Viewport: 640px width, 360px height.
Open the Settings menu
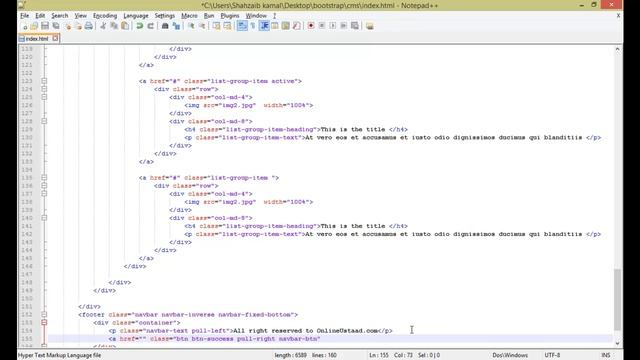coord(164,16)
